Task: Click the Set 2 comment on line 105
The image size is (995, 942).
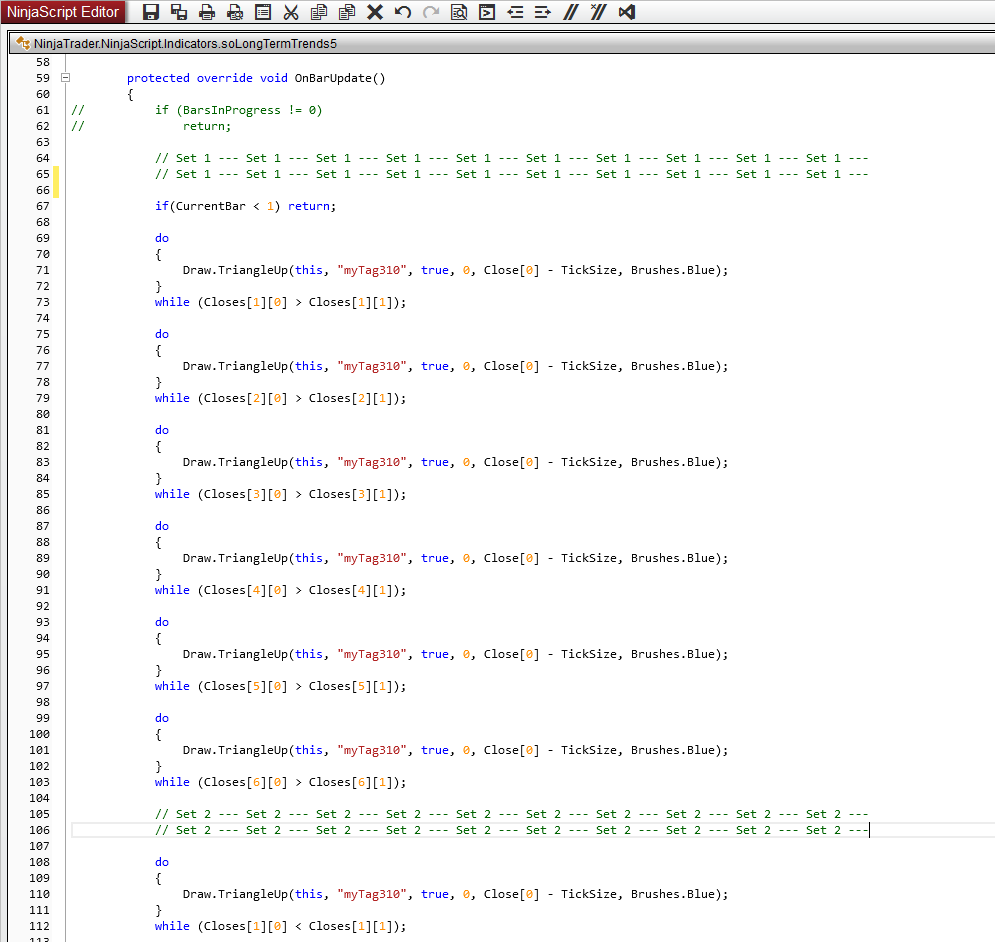Action: [511, 814]
